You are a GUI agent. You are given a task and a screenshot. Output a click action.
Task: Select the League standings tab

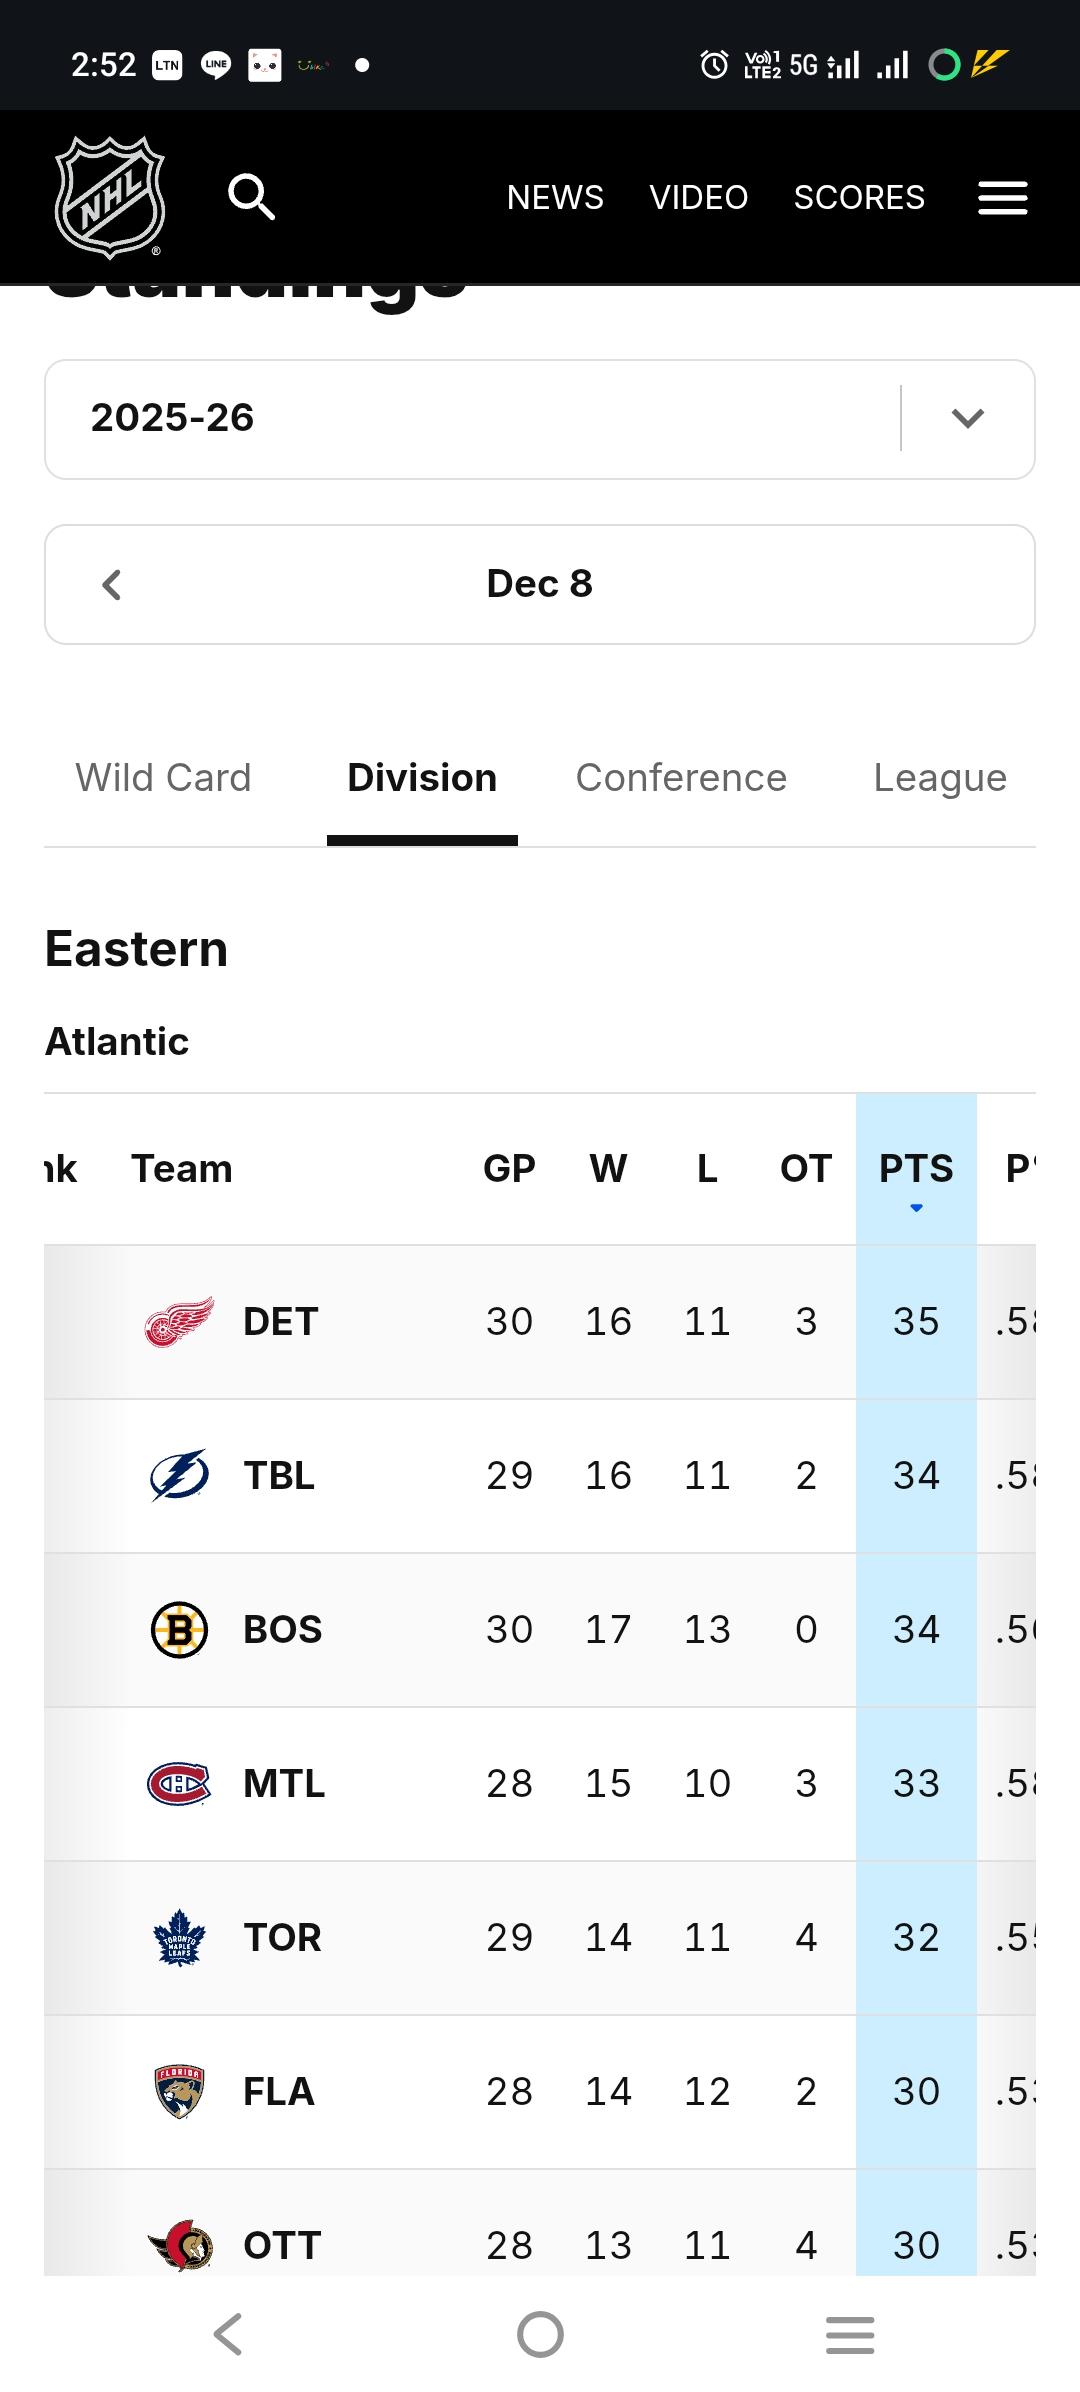pos(939,778)
